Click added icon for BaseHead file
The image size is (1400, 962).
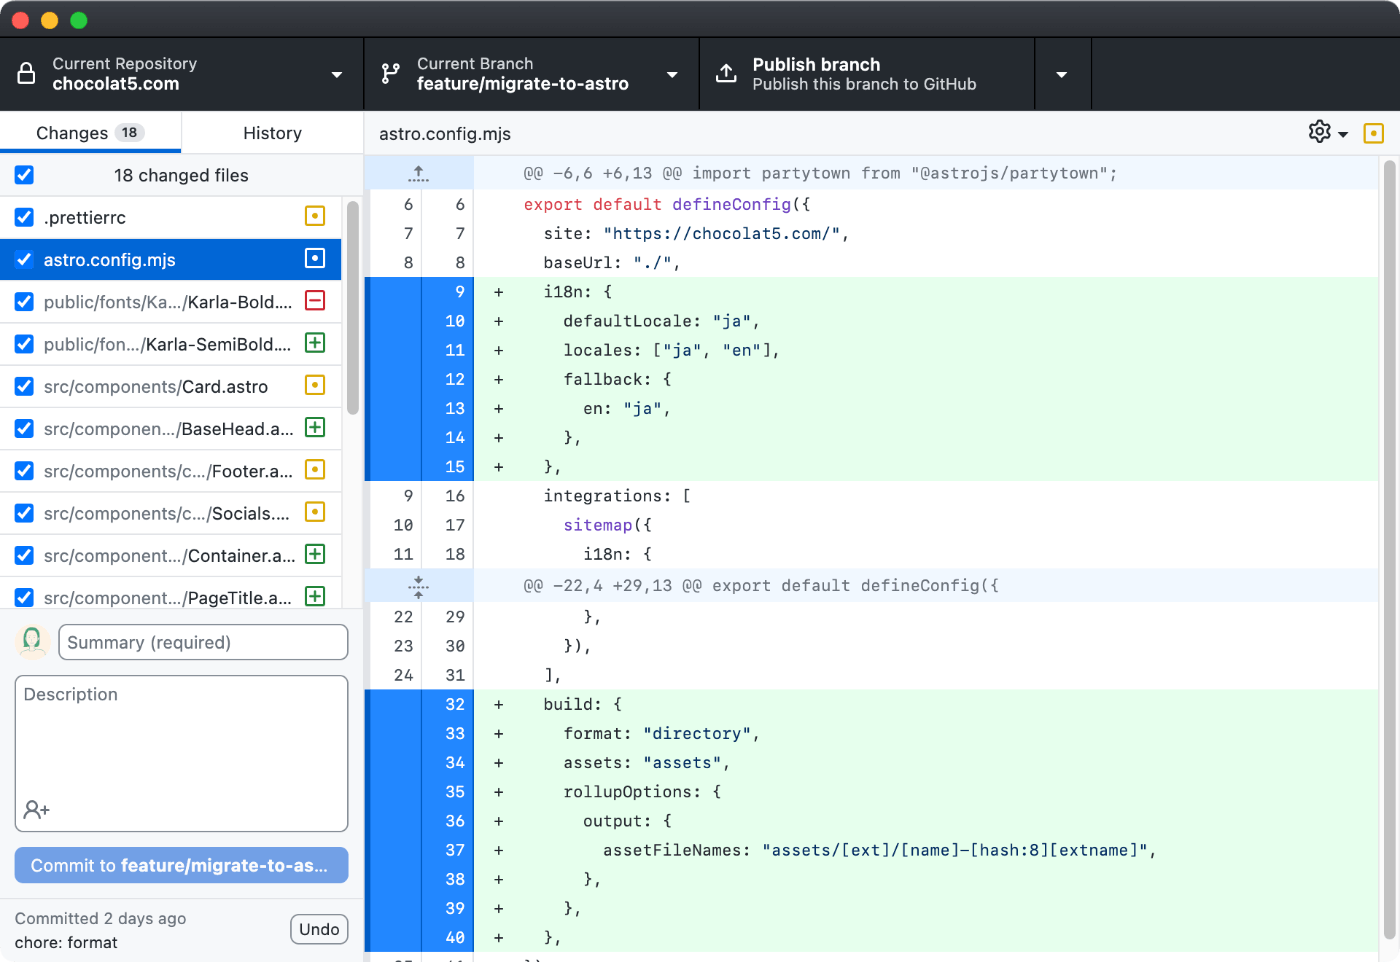(315, 427)
